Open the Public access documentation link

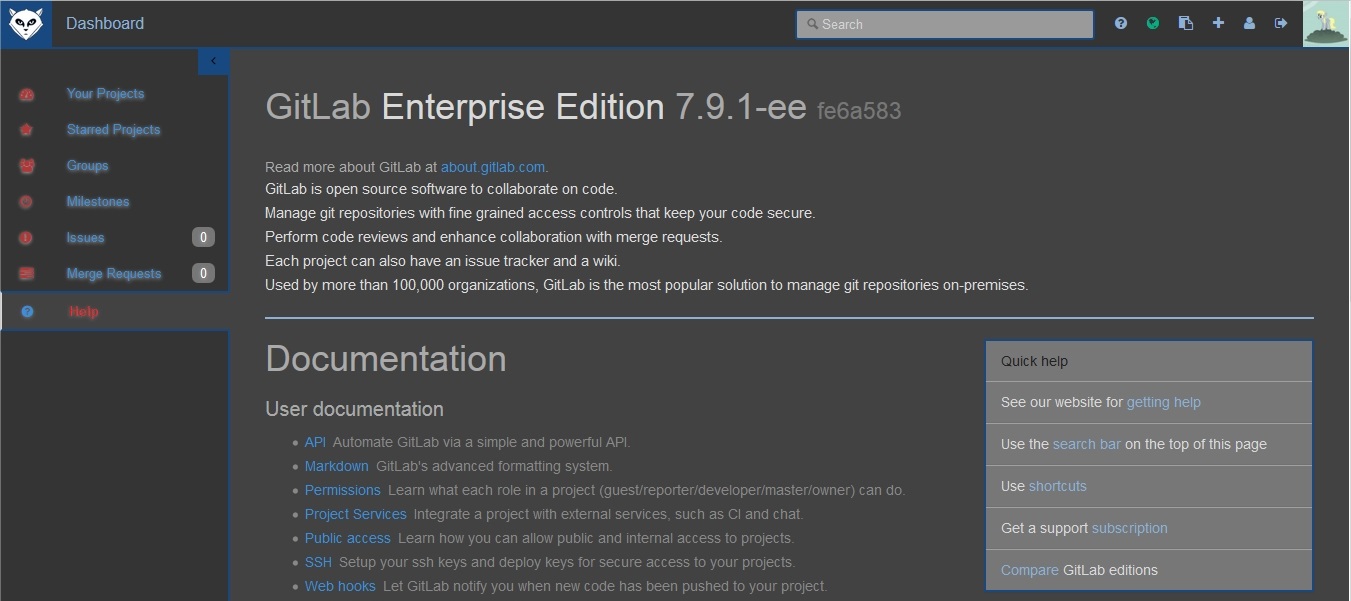pos(348,538)
